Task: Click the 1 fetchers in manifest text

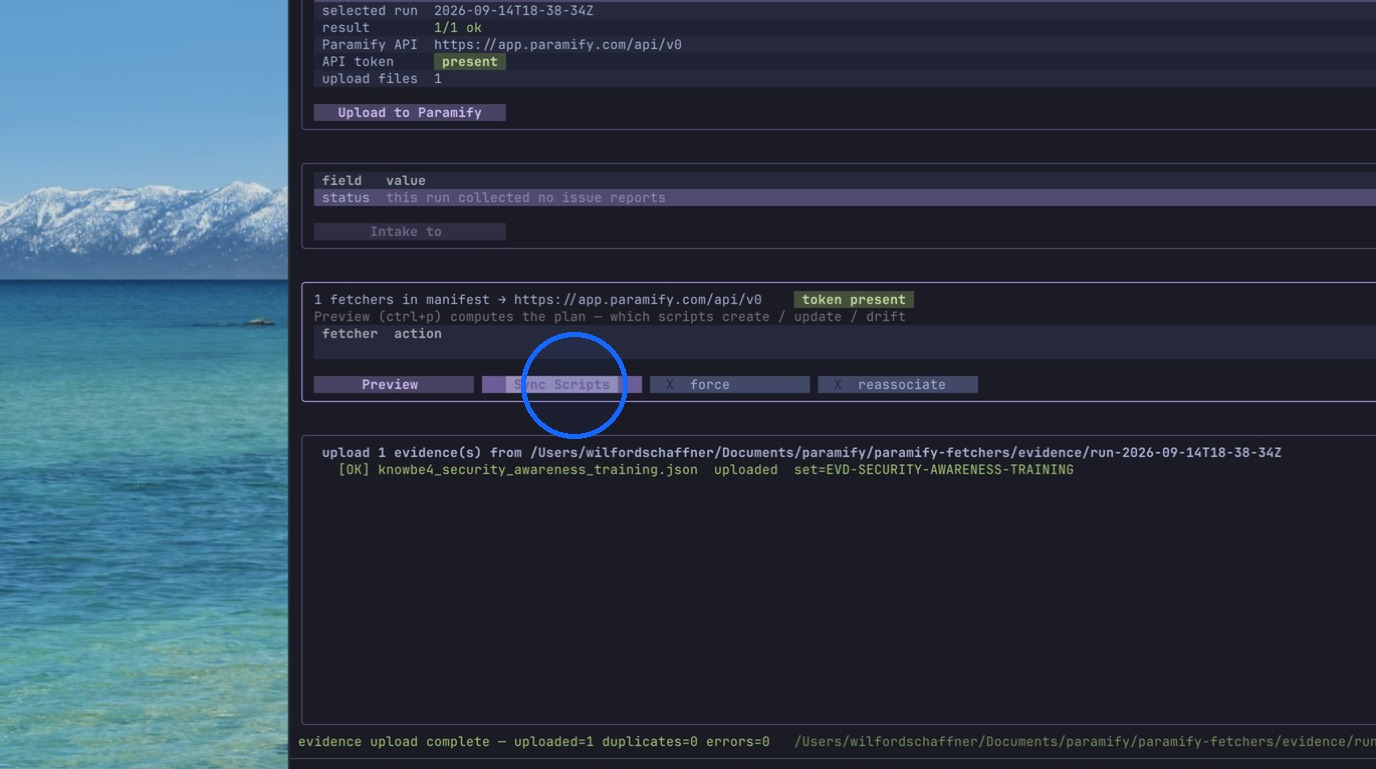Action: click(x=402, y=300)
